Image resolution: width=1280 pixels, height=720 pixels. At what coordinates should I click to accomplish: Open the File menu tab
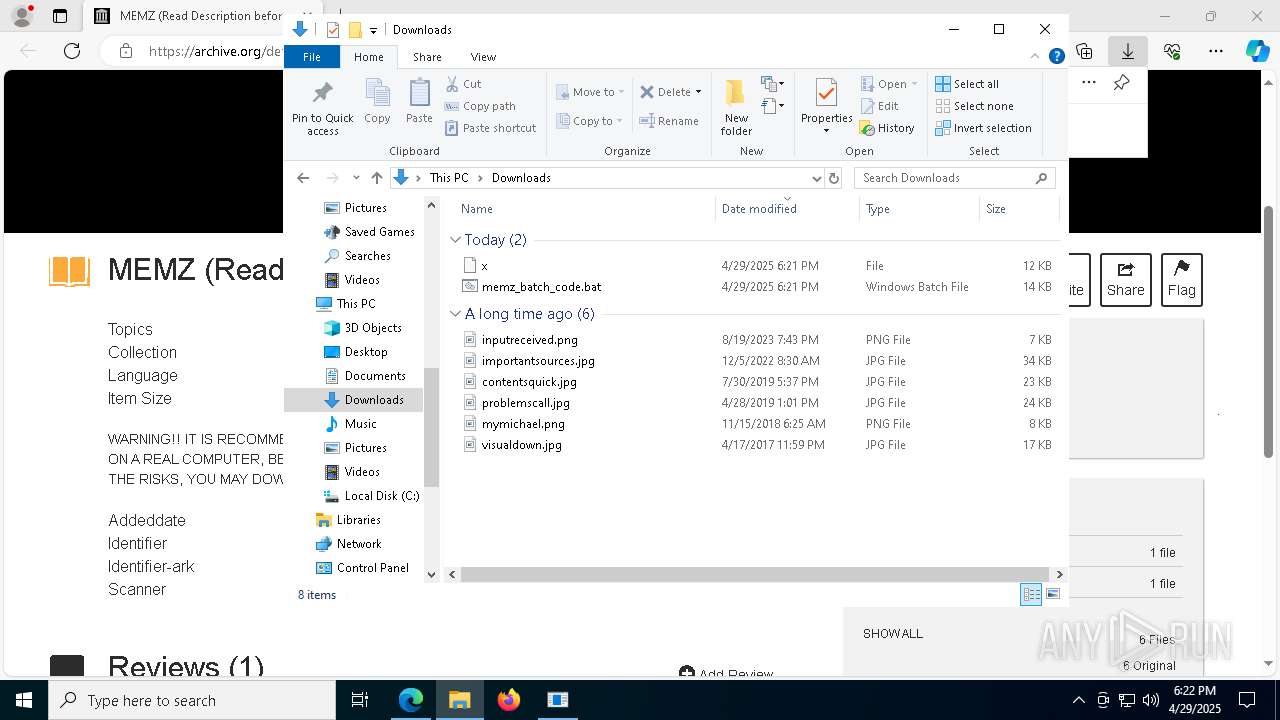[312, 57]
